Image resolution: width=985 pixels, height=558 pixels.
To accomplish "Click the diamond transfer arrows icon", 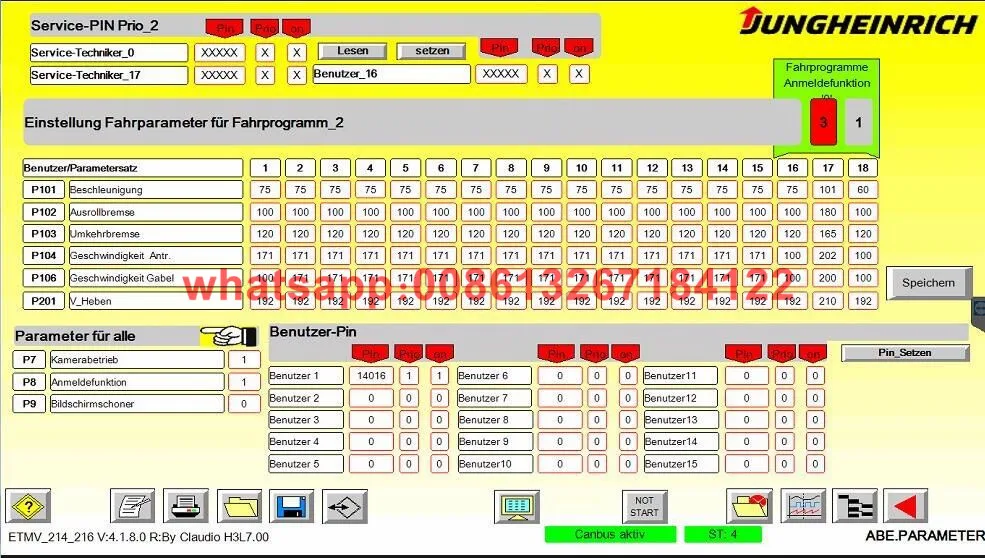I will 344,506.
